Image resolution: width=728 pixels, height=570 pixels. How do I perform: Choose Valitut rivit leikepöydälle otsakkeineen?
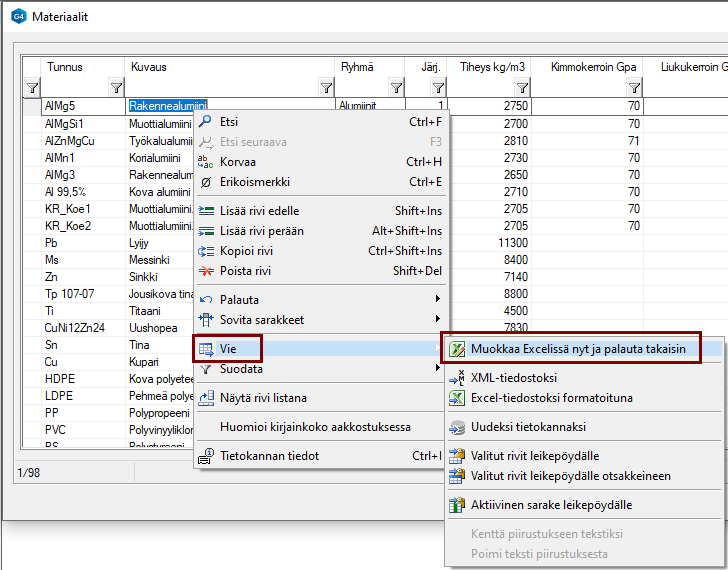click(x=570, y=476)
